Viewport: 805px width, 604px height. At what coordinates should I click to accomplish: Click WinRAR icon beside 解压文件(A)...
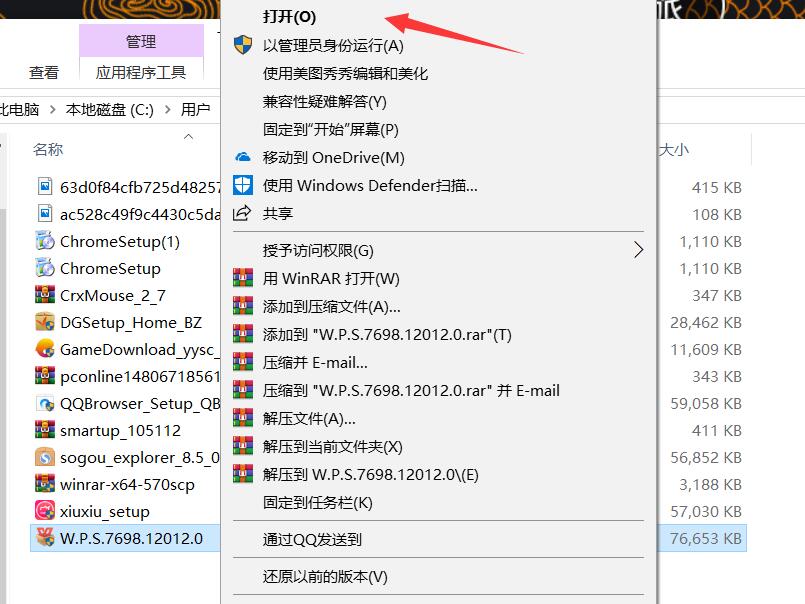243,418
